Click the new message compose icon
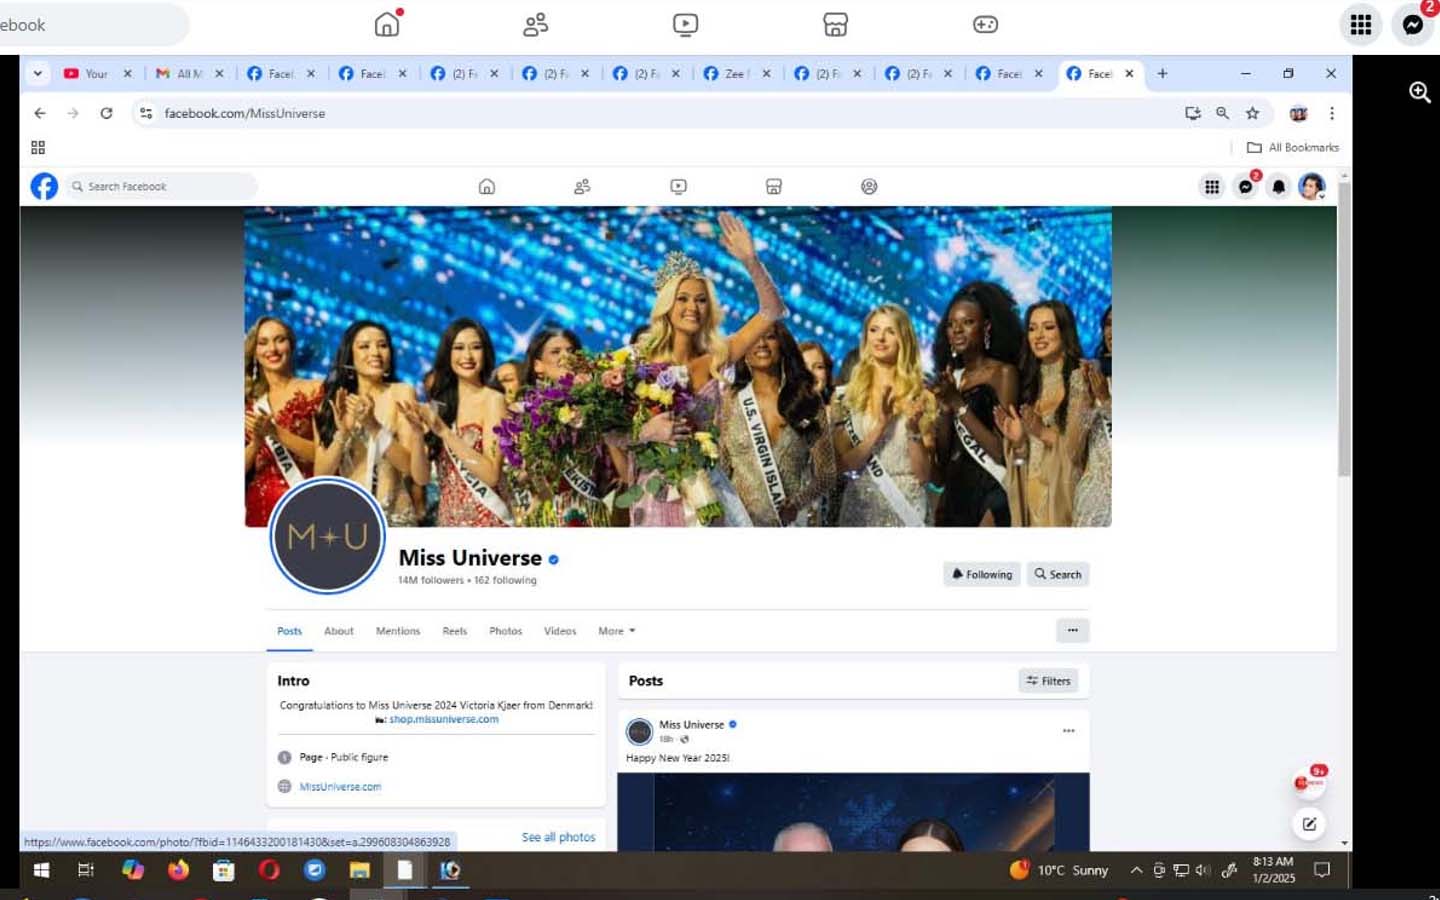Viewport: 1440px width, 900px height. point(1309,824)
